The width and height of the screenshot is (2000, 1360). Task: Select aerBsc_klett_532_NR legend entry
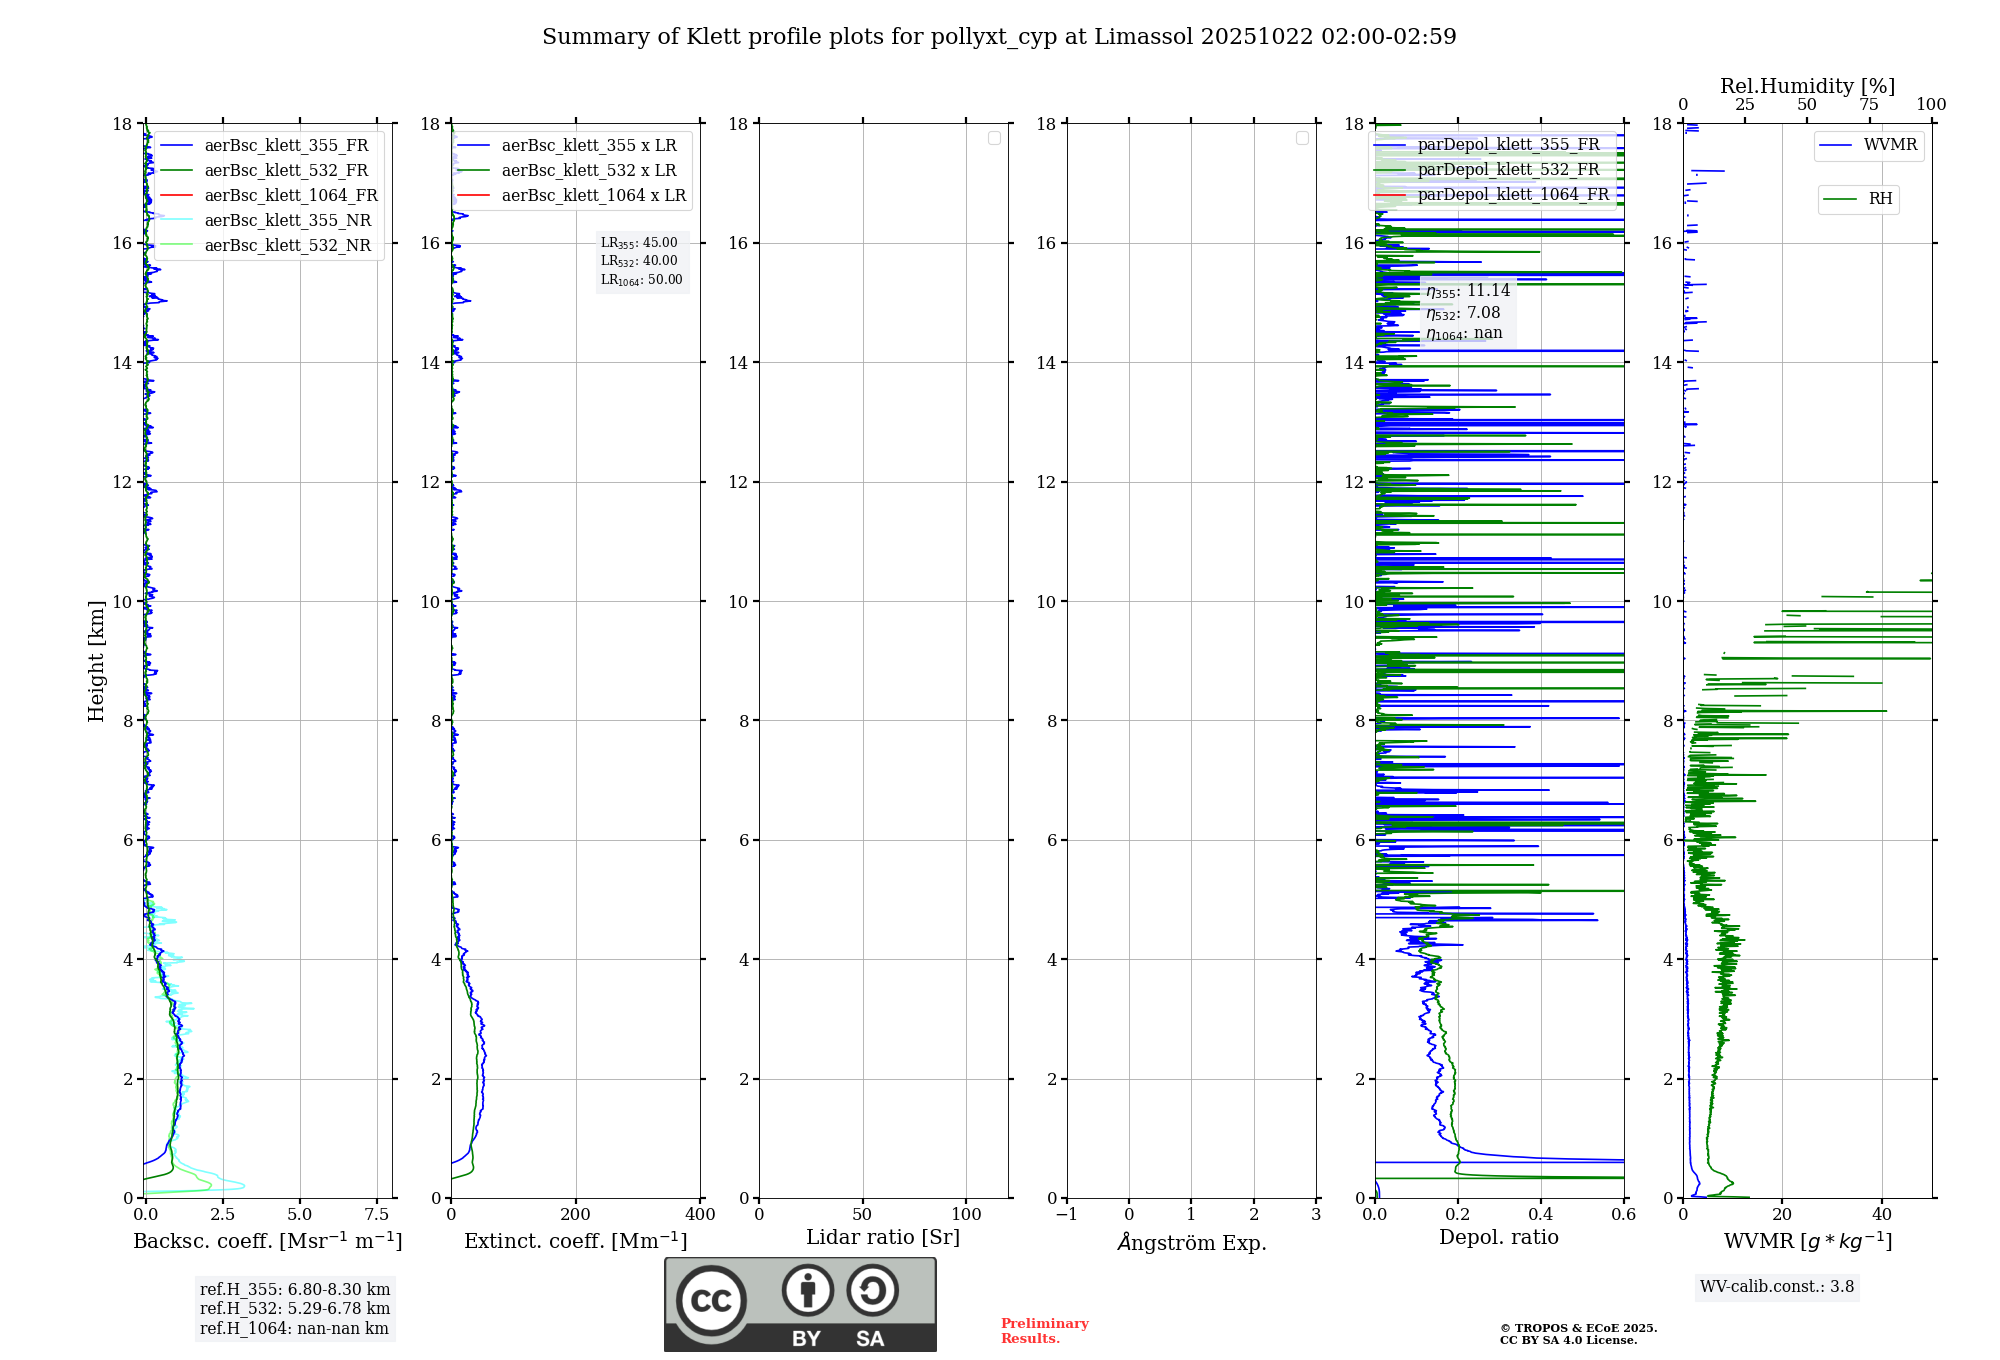tap(287, 245)
